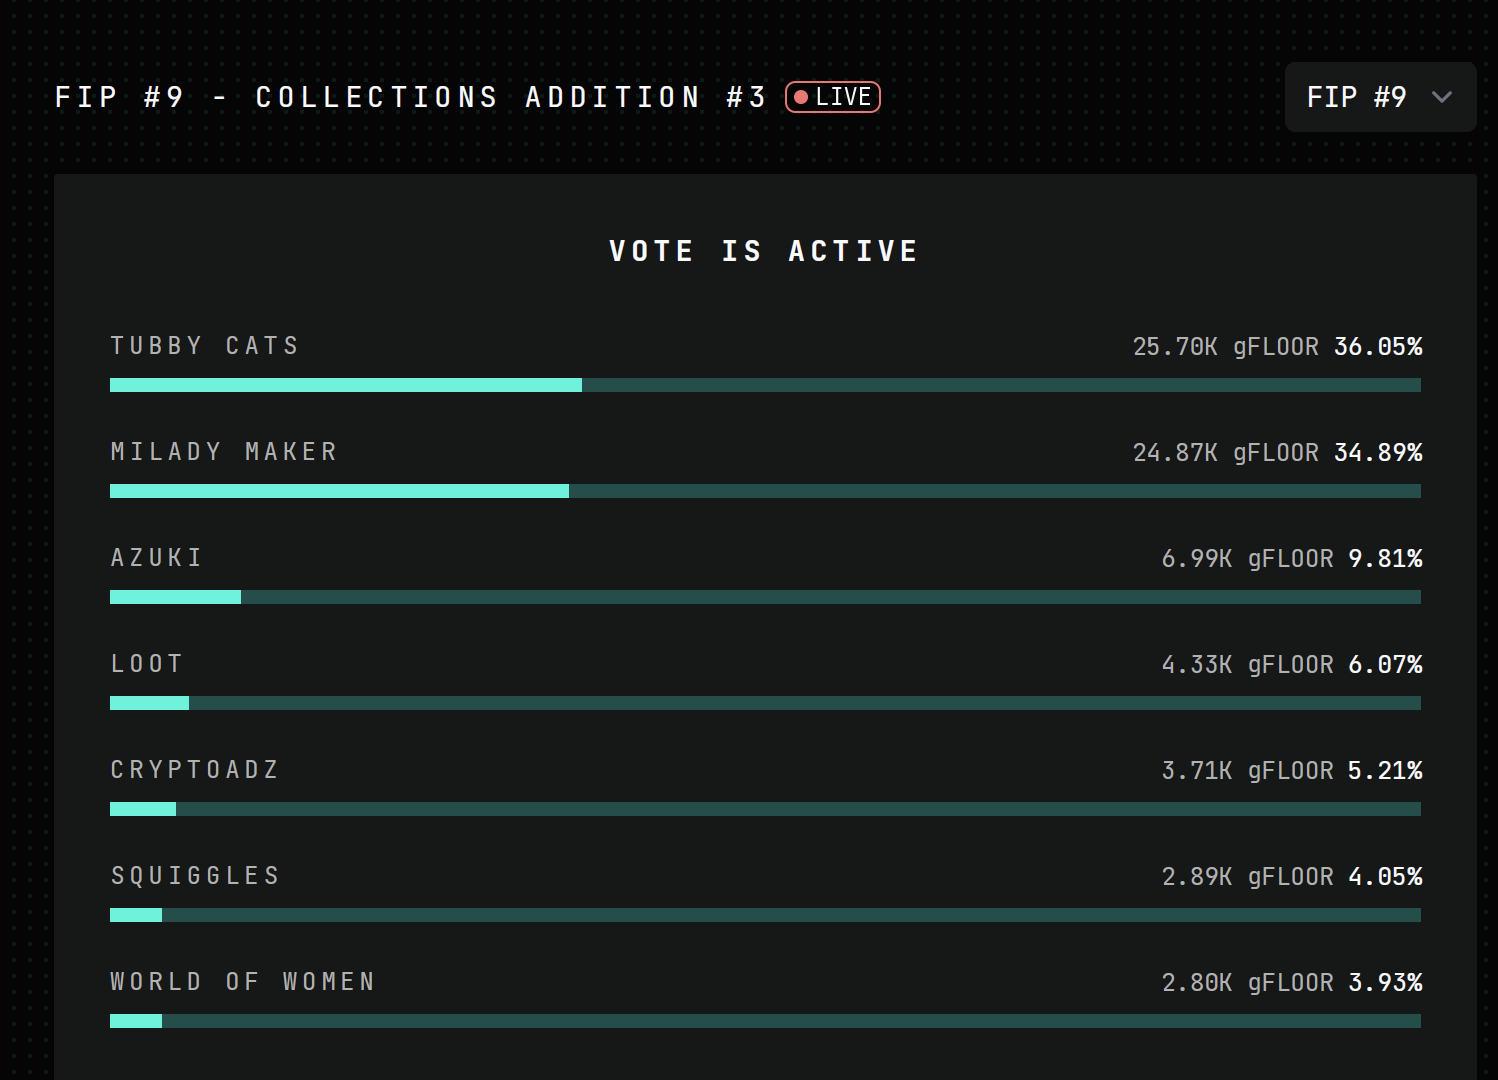Open the FIP #9 proposal dropdown

1379,97
